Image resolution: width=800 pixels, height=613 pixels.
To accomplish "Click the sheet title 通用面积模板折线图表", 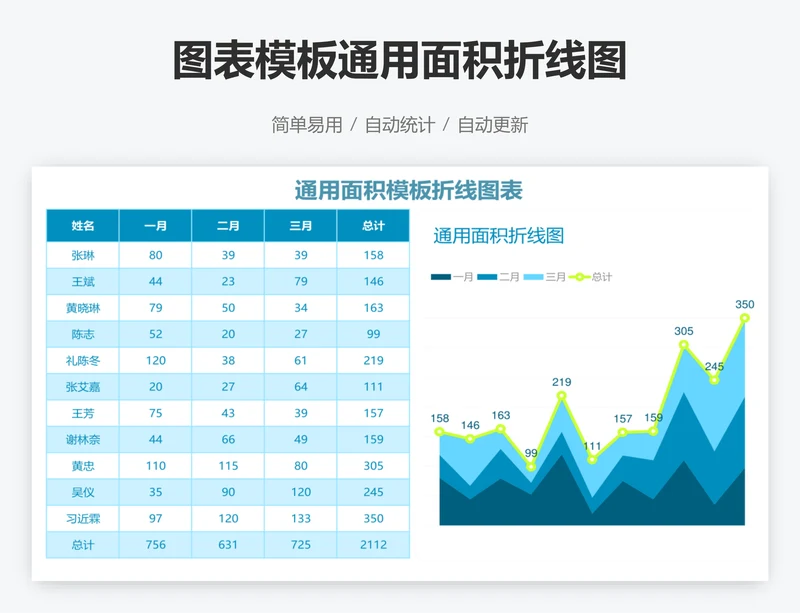I will click(x=409, y=190).
